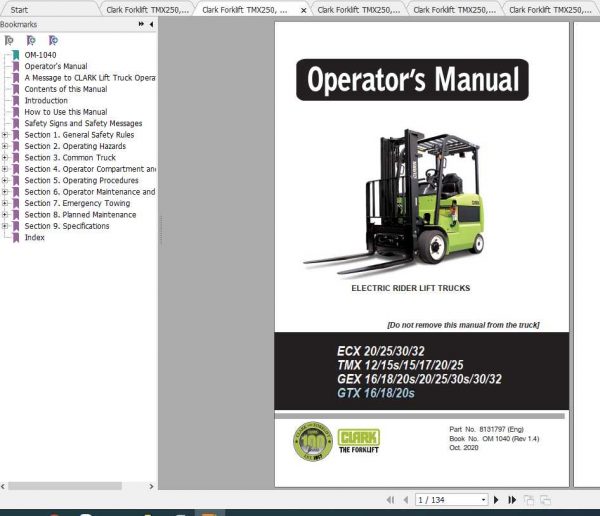Click the Operator's Manual title banner
This screenshot has width=600, height=516.
tap(412, 80)
